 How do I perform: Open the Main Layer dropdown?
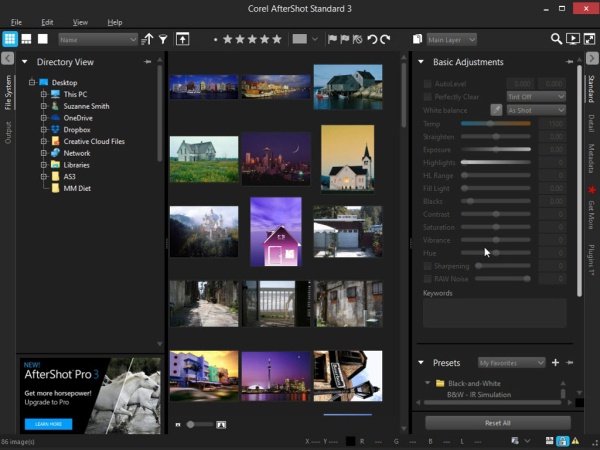point(452,39)
